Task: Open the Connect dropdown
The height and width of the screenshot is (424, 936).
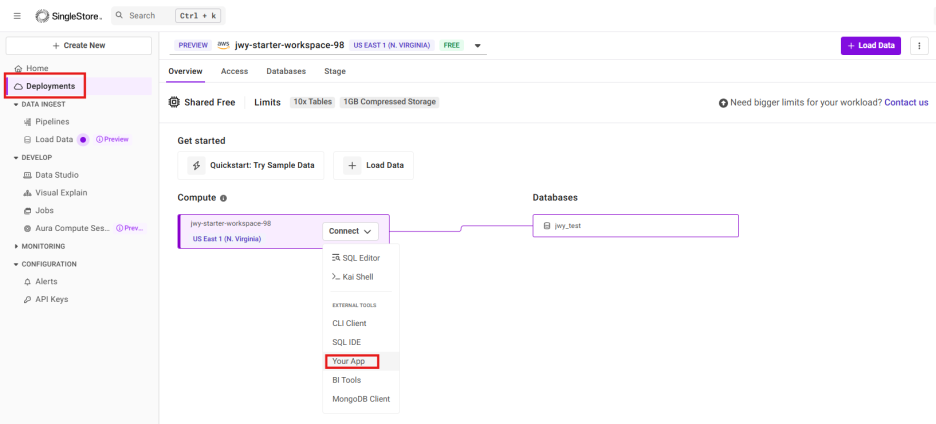Action: (350, 231)
